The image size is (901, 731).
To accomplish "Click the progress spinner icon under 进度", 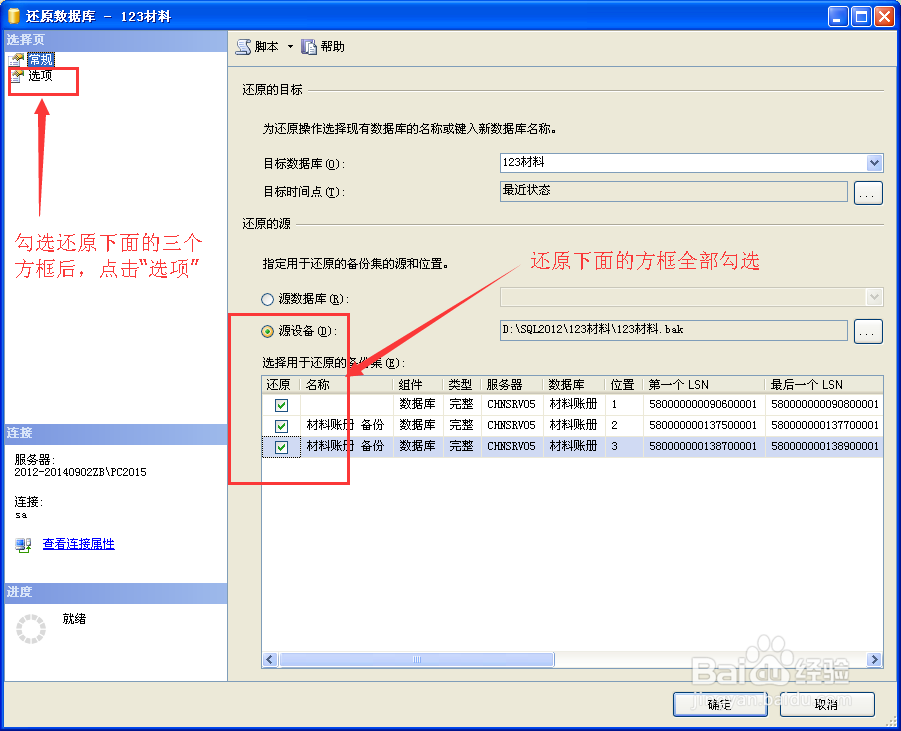I will (x=31, y=628).
